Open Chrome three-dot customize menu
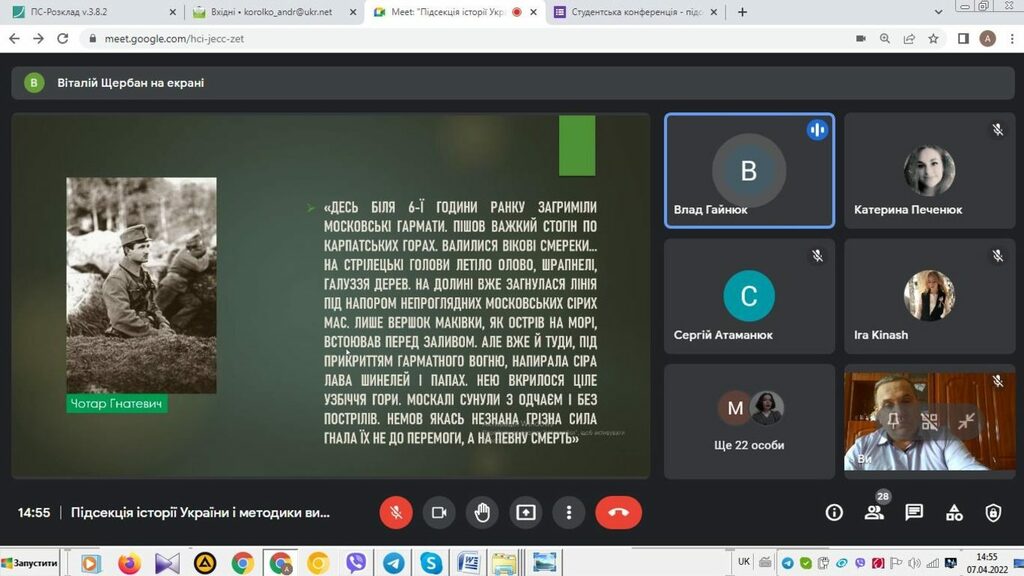The height and width of the screenshot is (576, 1024). 1010,39
